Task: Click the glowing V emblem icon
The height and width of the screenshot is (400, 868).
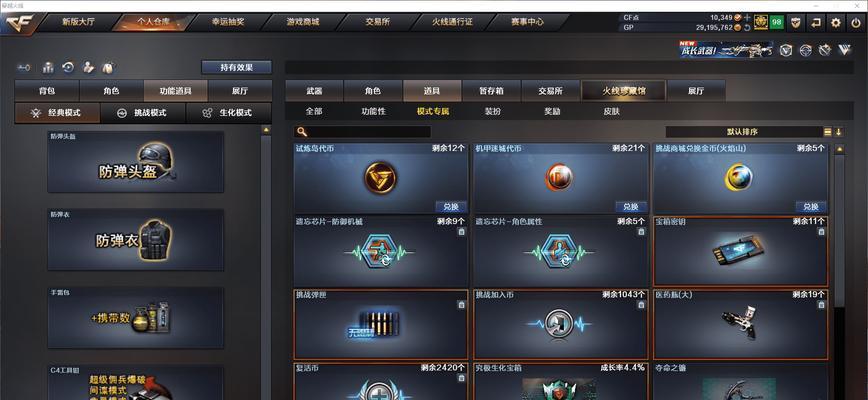Action: coord(844,50)
